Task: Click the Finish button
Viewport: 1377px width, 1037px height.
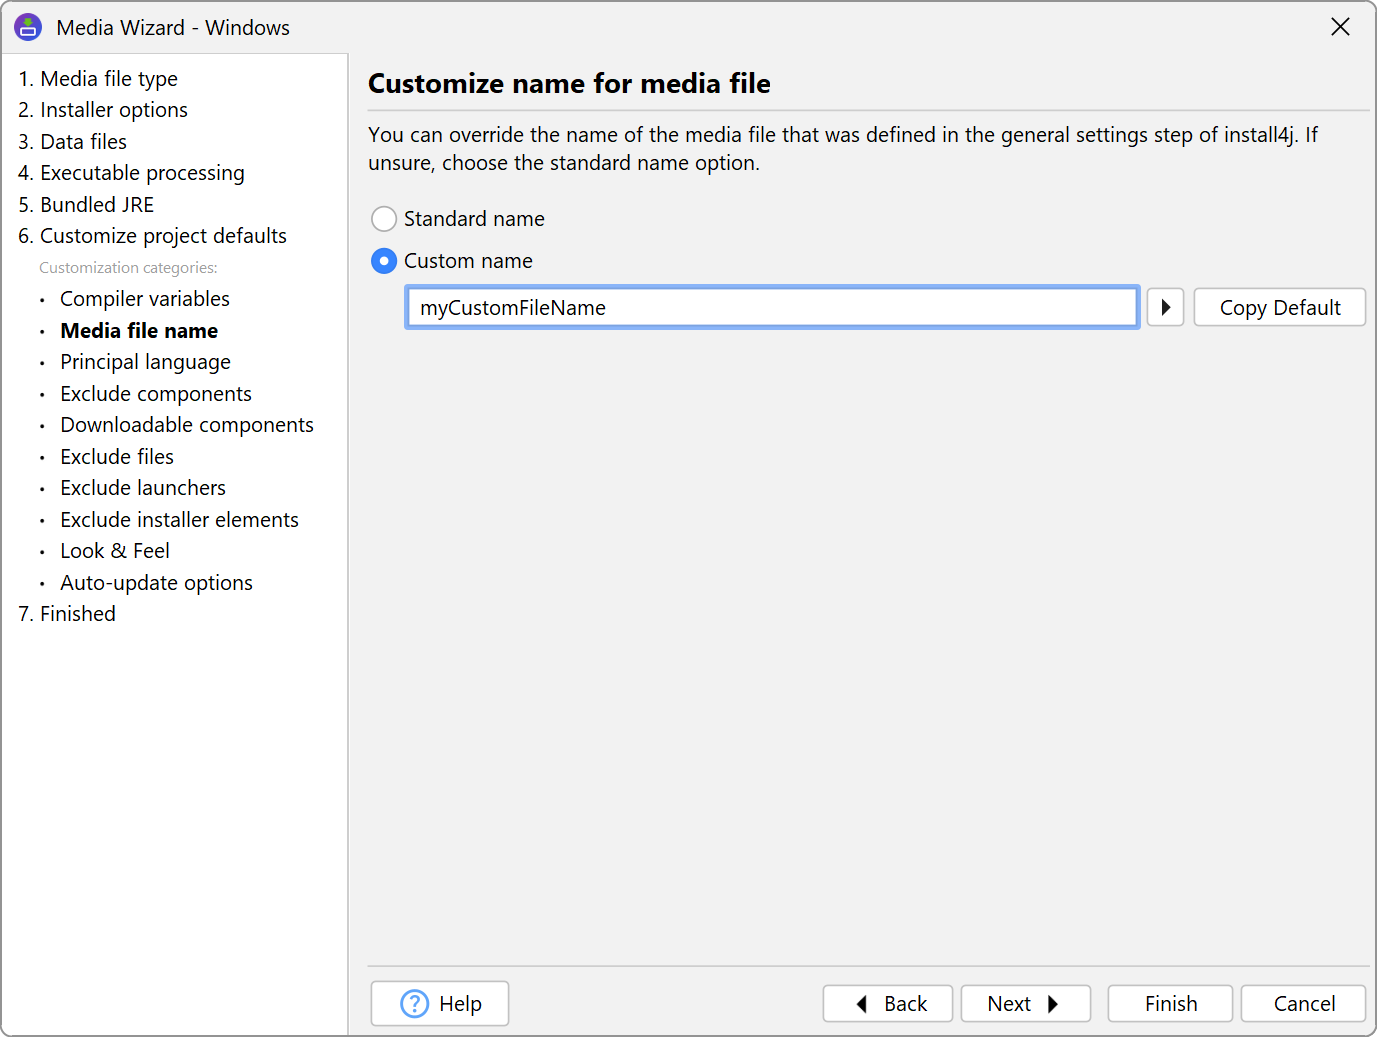Action: [x=1170, y=1003]
